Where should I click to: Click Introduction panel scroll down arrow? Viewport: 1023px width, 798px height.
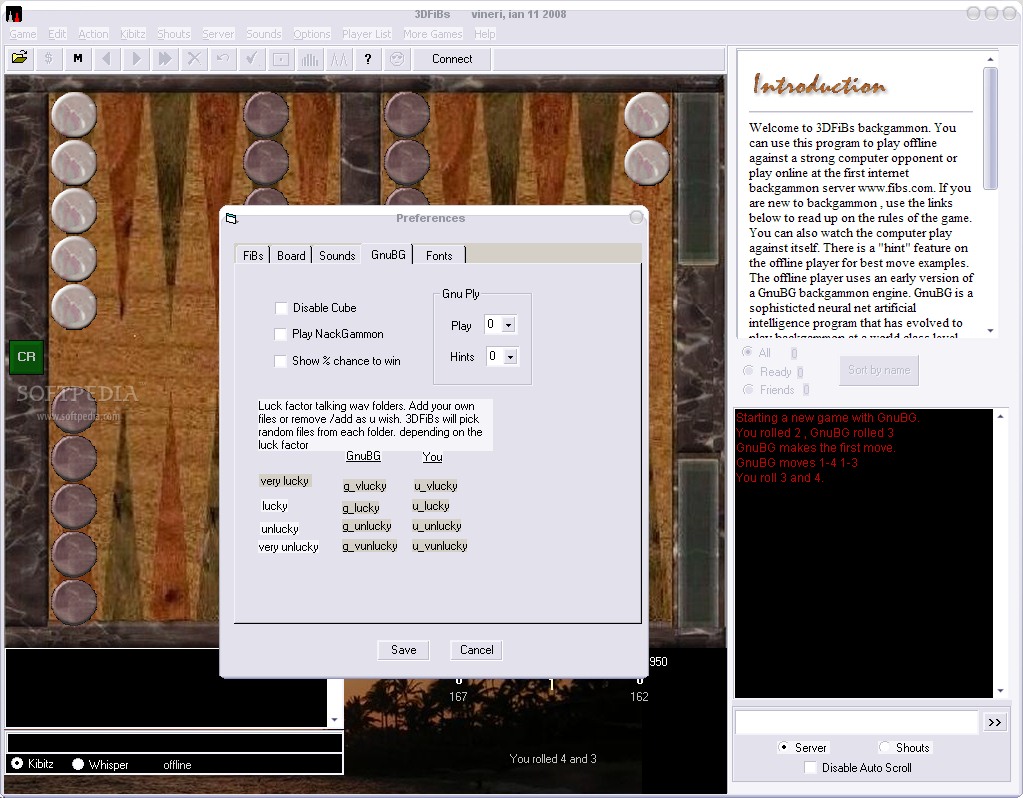[x=990, y=331]
